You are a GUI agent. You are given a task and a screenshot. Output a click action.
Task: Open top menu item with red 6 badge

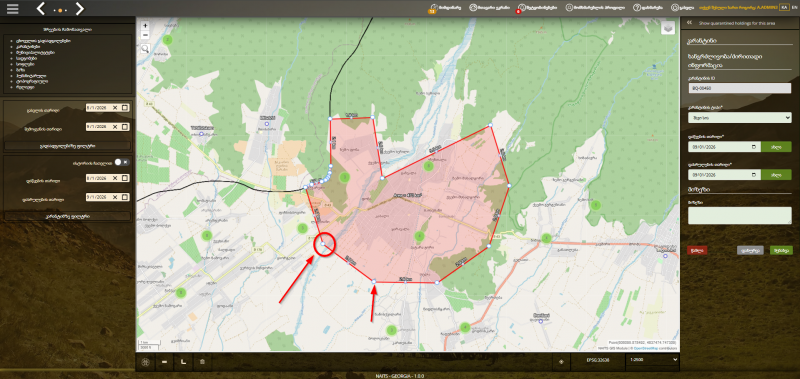tap(537, 8)
